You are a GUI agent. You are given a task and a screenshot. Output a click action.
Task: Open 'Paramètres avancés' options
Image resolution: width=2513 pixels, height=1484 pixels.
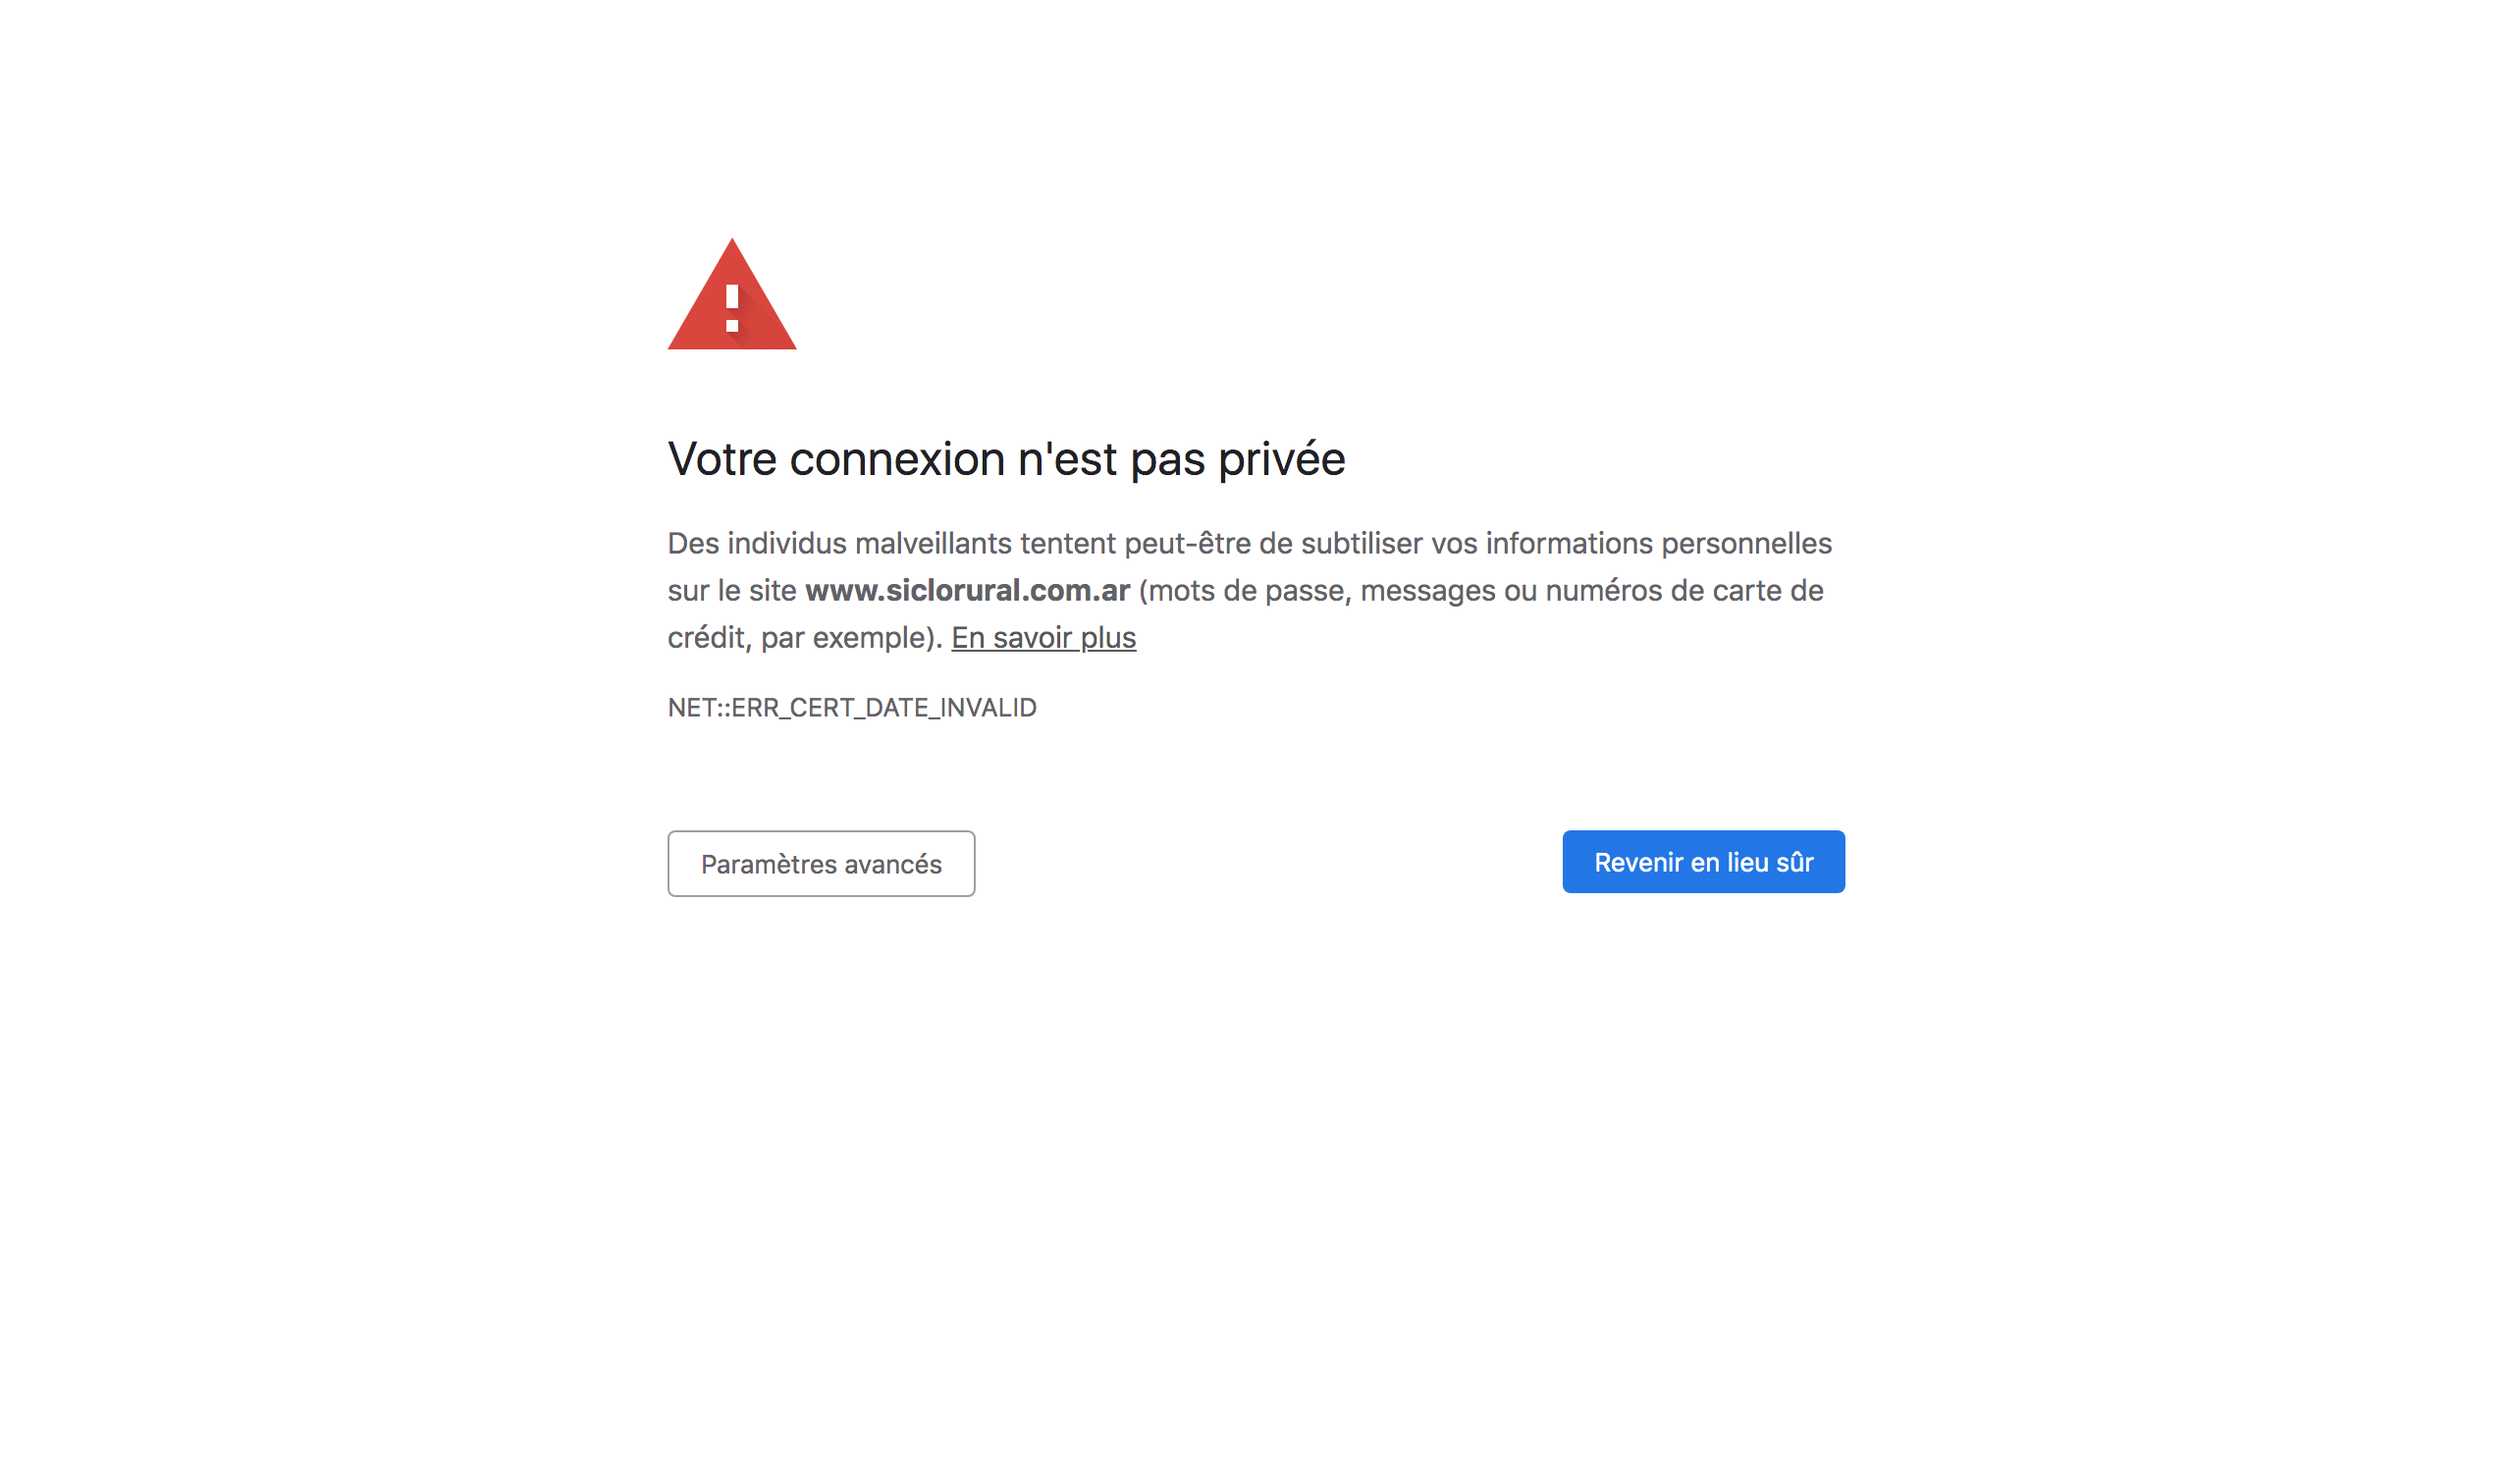click(x=821, y=863)
